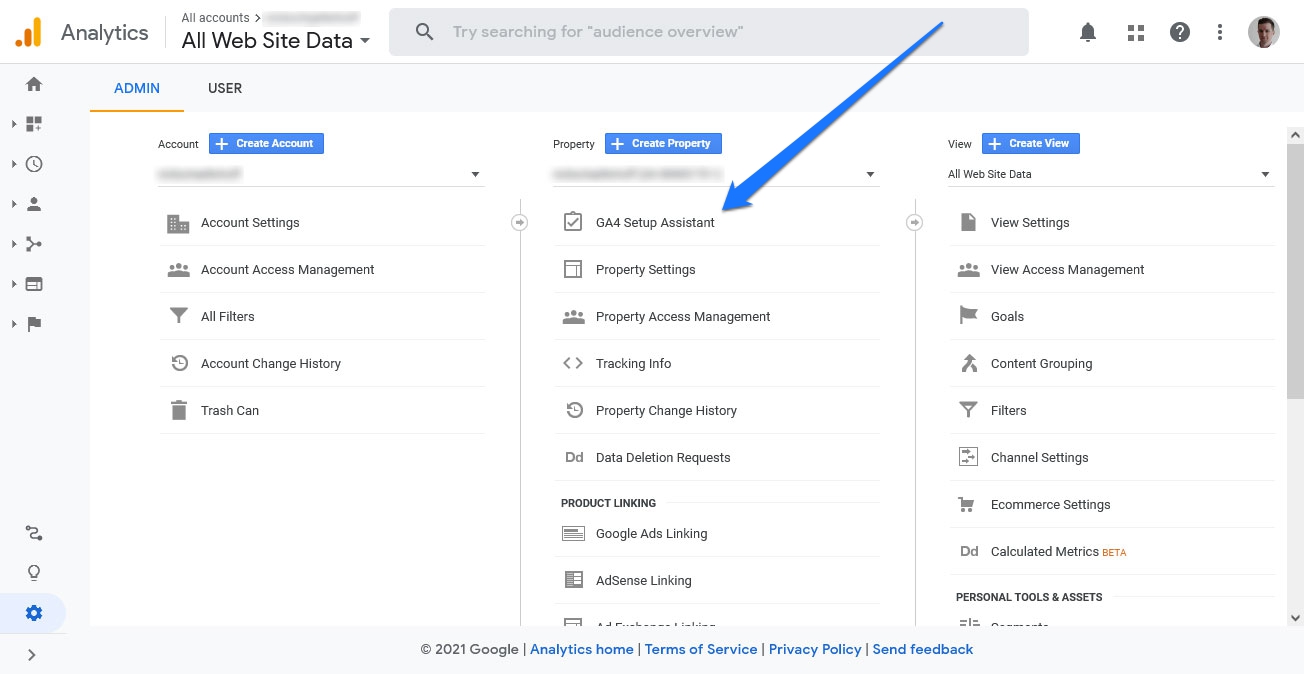Viewport: 1304px width, 674px height.
Task: Click the user profile avatar
Action: [x=1264, y=32]
